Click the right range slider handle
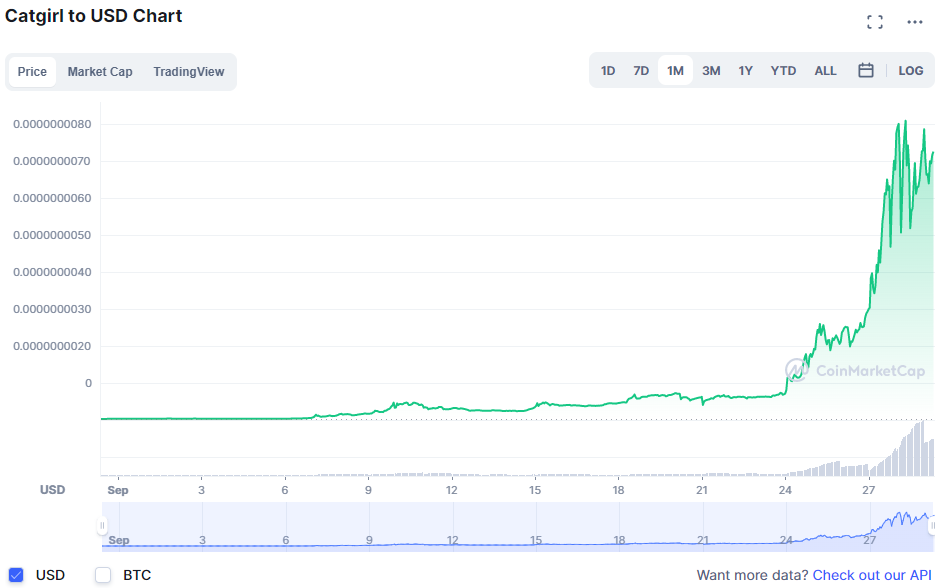This screenshot has width=942, height=588. [932, 526]
